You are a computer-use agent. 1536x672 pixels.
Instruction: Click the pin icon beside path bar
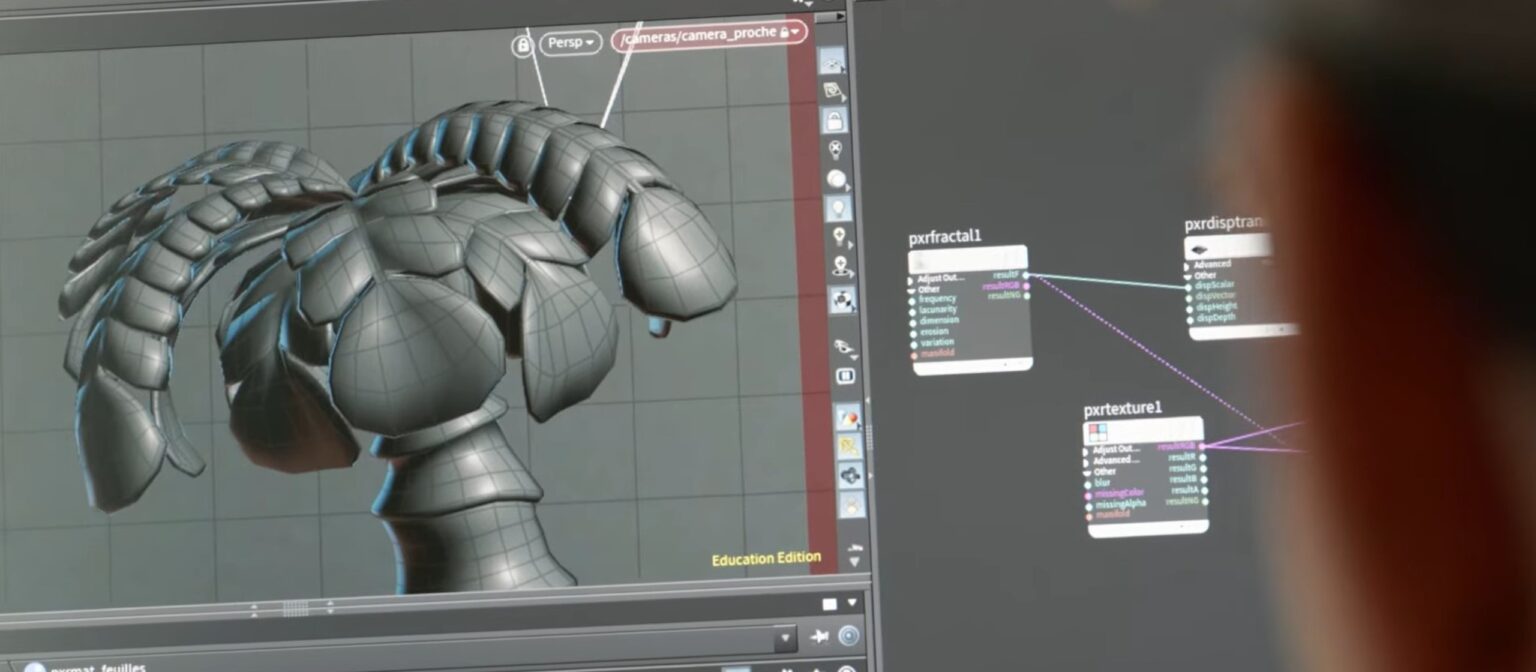821,636
